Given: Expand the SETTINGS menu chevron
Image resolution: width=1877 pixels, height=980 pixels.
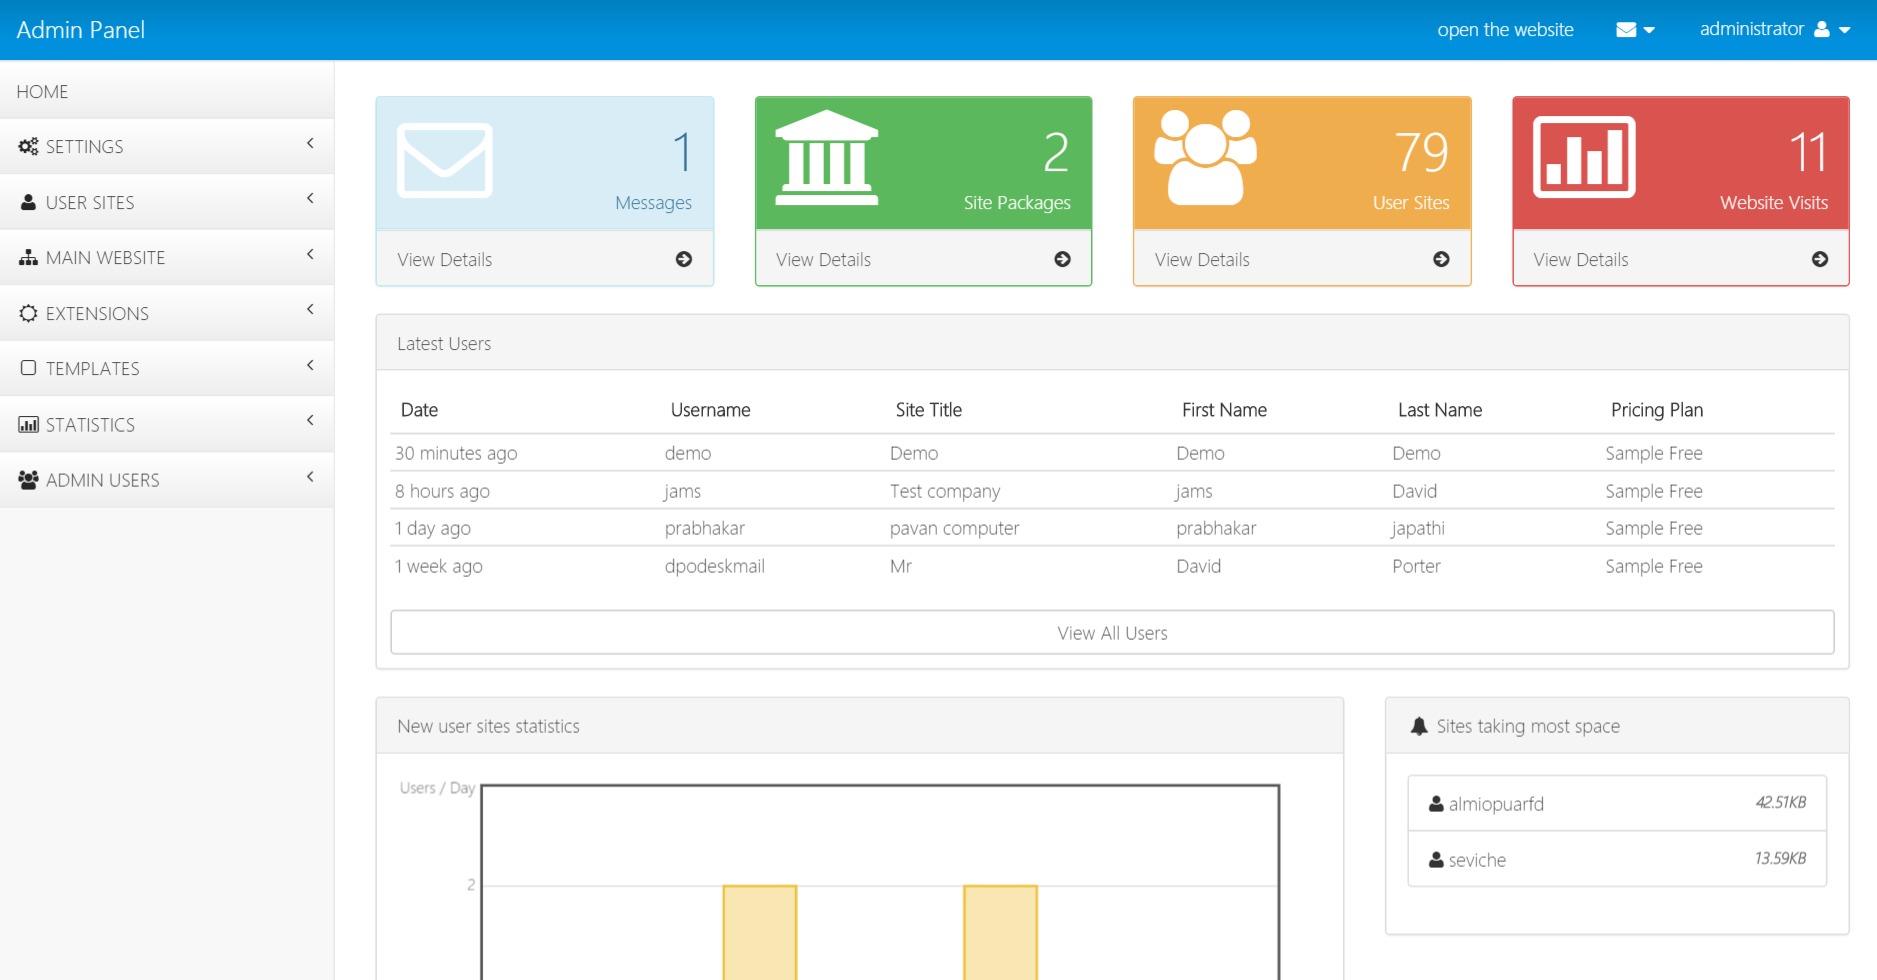Looking at the screenshot, I should pos(310,143).
